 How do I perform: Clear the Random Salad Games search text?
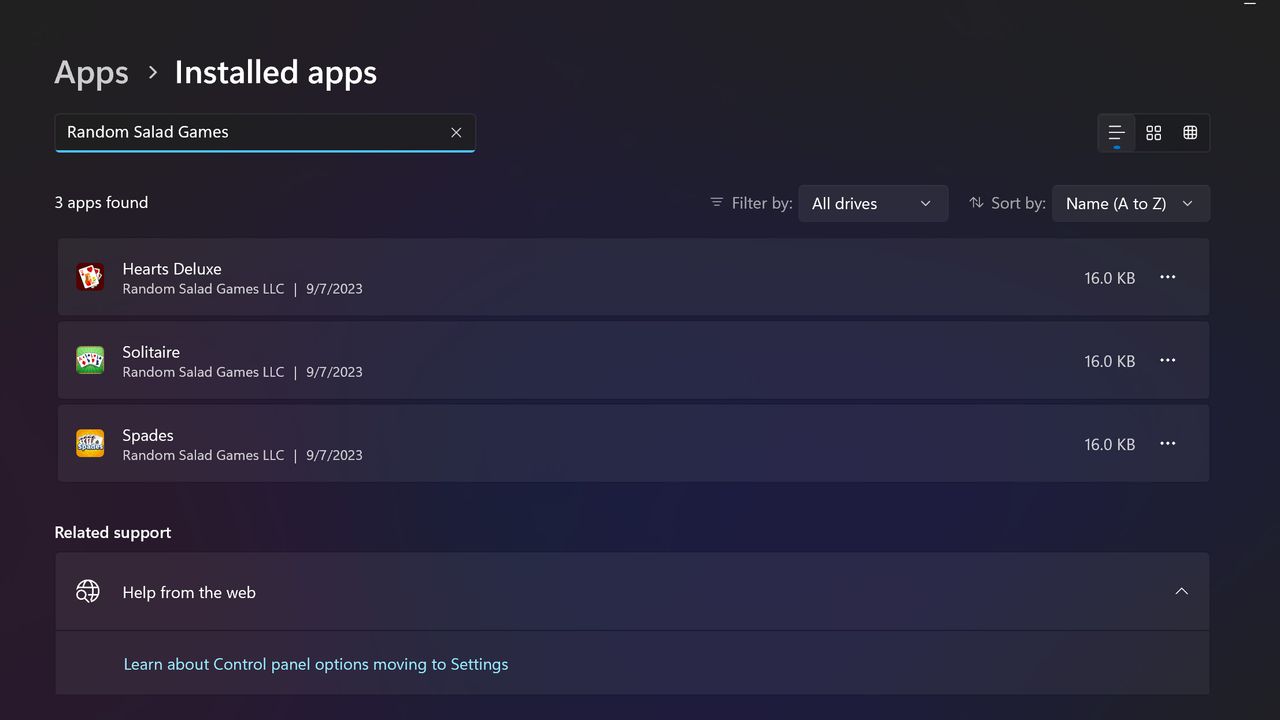tap(456, 132)
